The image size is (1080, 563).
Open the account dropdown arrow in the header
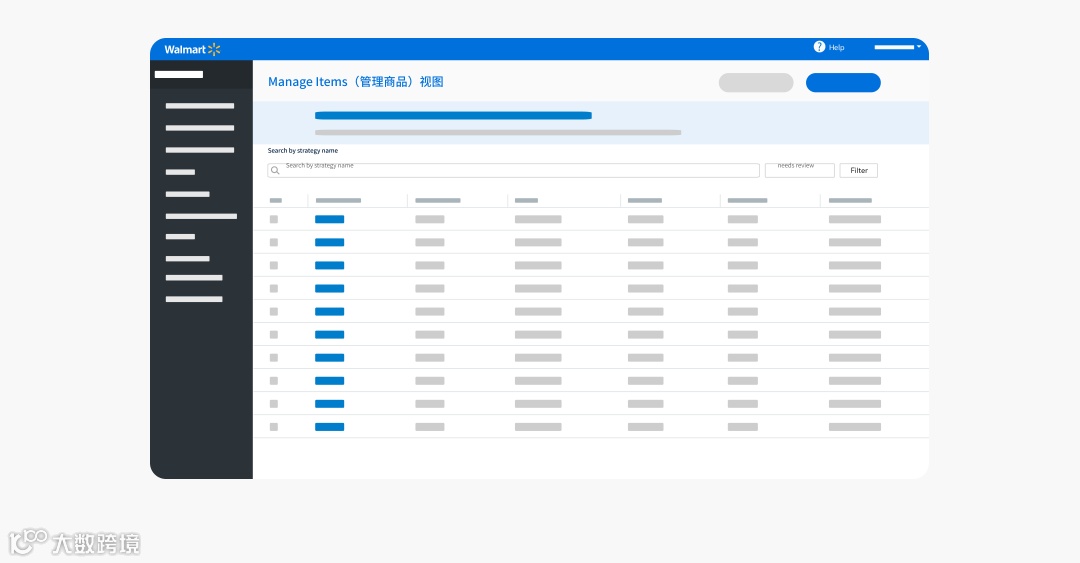[919, 46]
